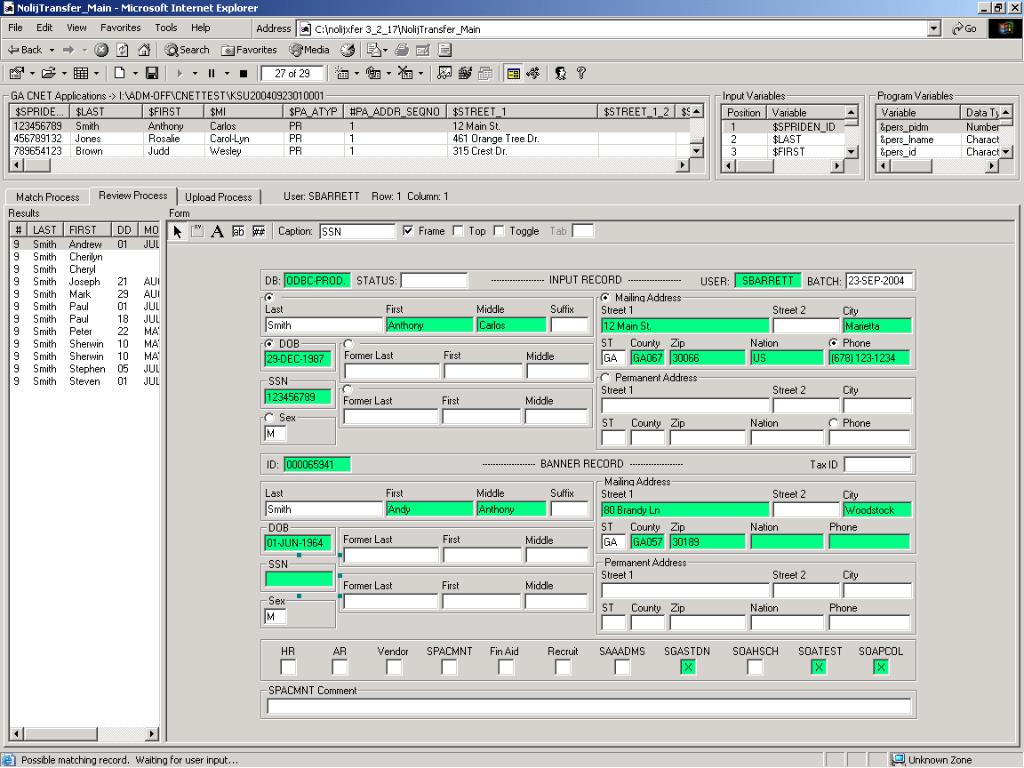The width and height of the screenshot is (1024, 768).
Task: Click the grid table icon
Action: (81, 73)
